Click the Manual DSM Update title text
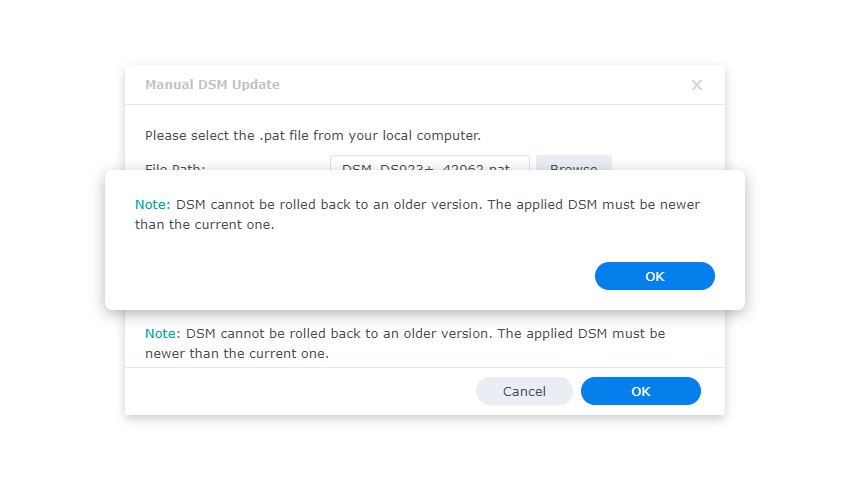This screenshot has width=842, height=500. click(212, 85)
